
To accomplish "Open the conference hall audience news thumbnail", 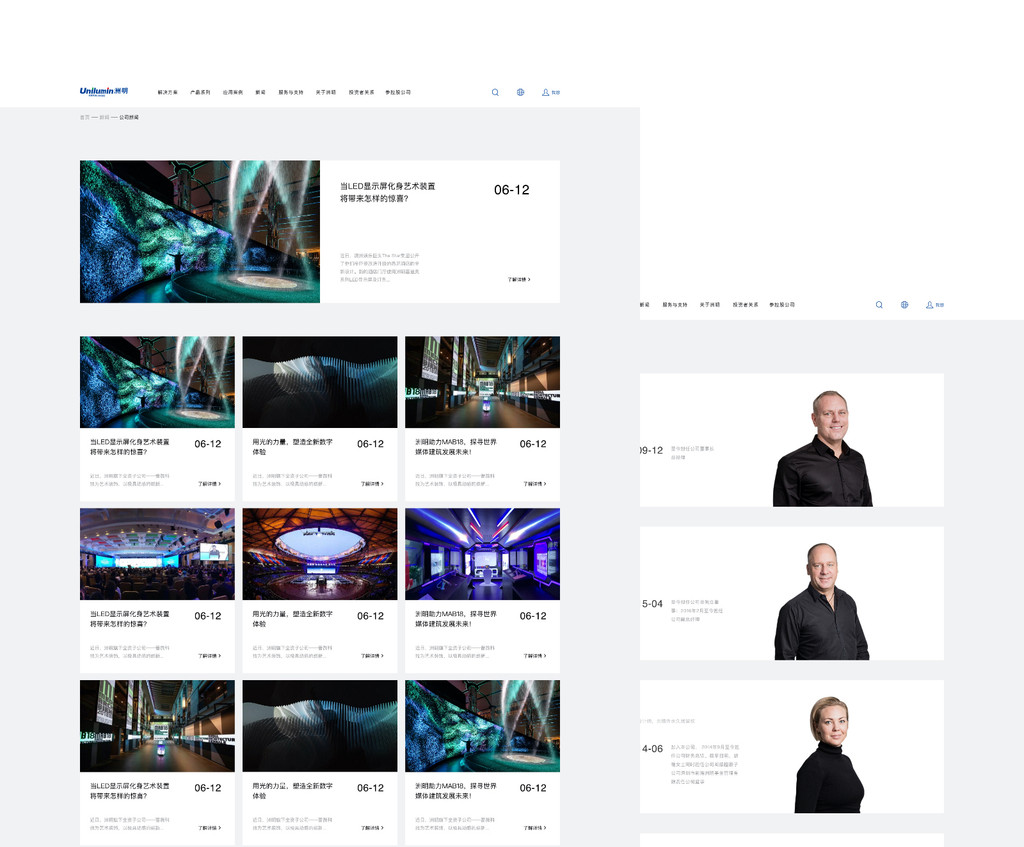I will click(x=157, y=553).
